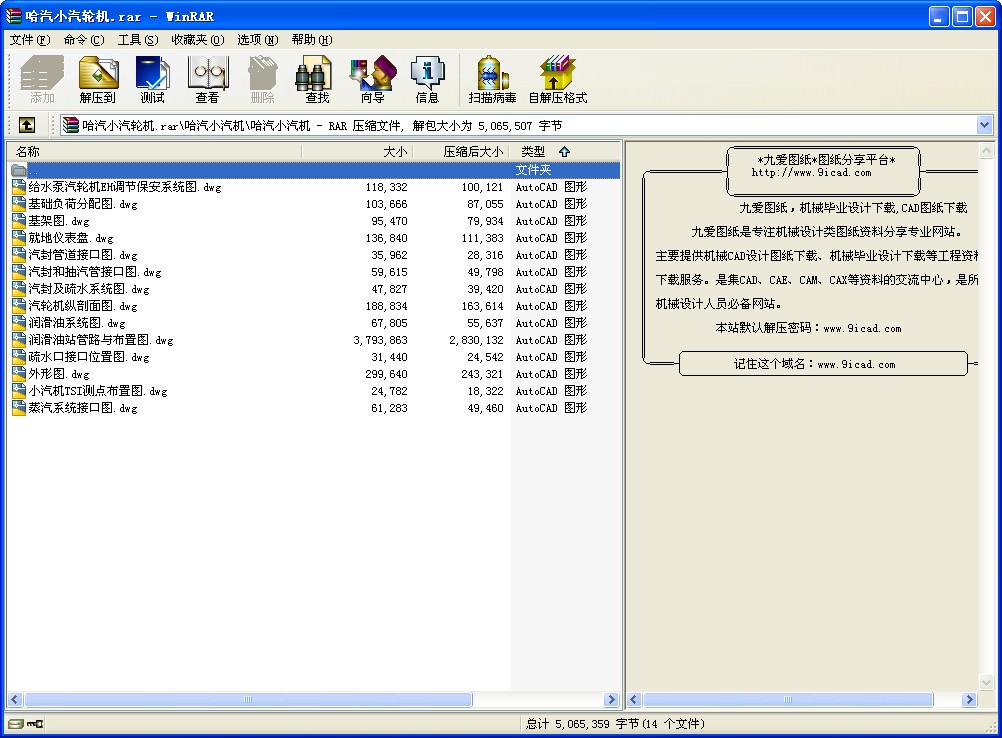Click the 查找 (Find) binoculars icon
Viewport: 1002px width, 738px height.
pos(317,79)
